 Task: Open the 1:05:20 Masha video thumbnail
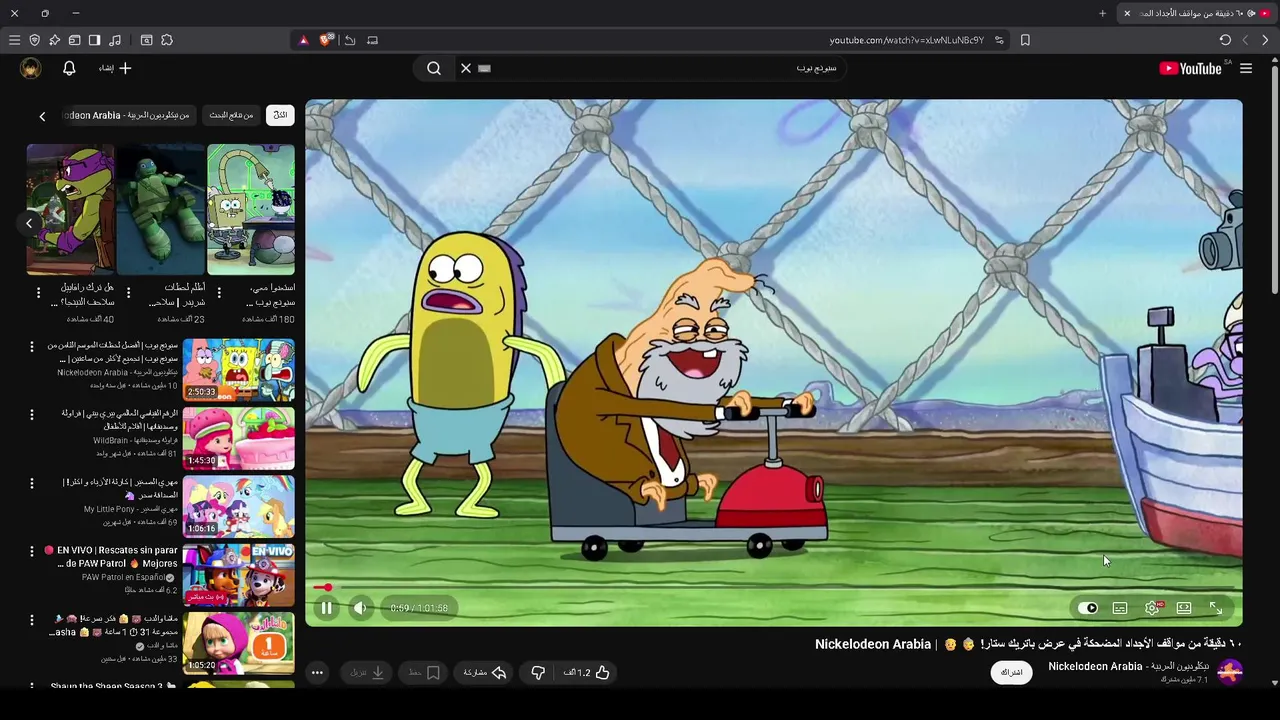click(239, 643)
